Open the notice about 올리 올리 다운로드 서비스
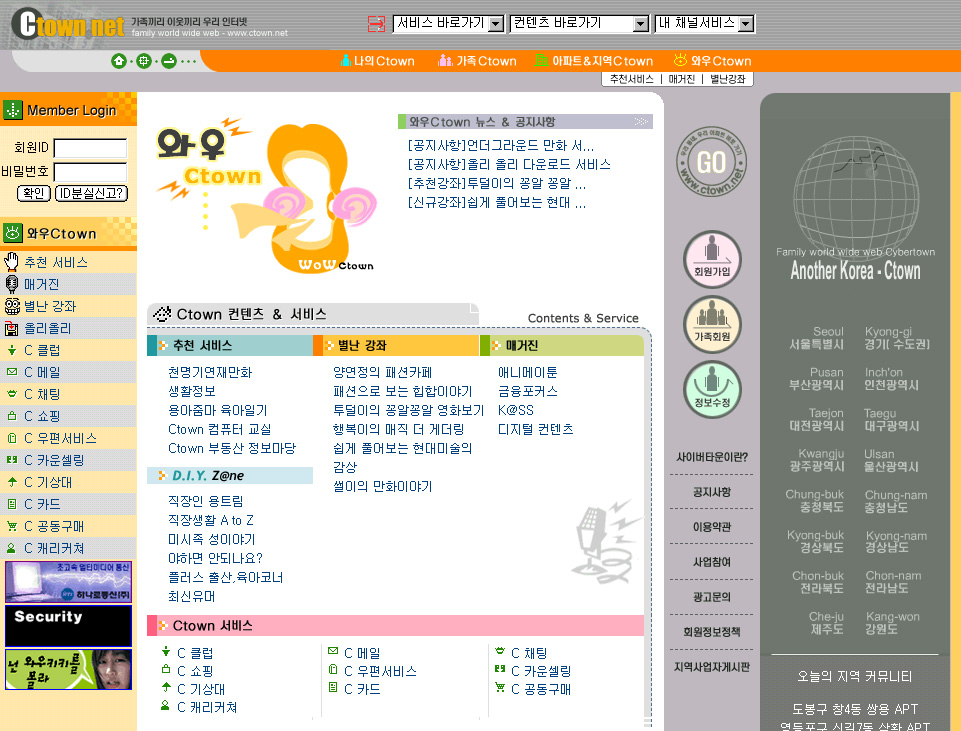 coord(509,164)
